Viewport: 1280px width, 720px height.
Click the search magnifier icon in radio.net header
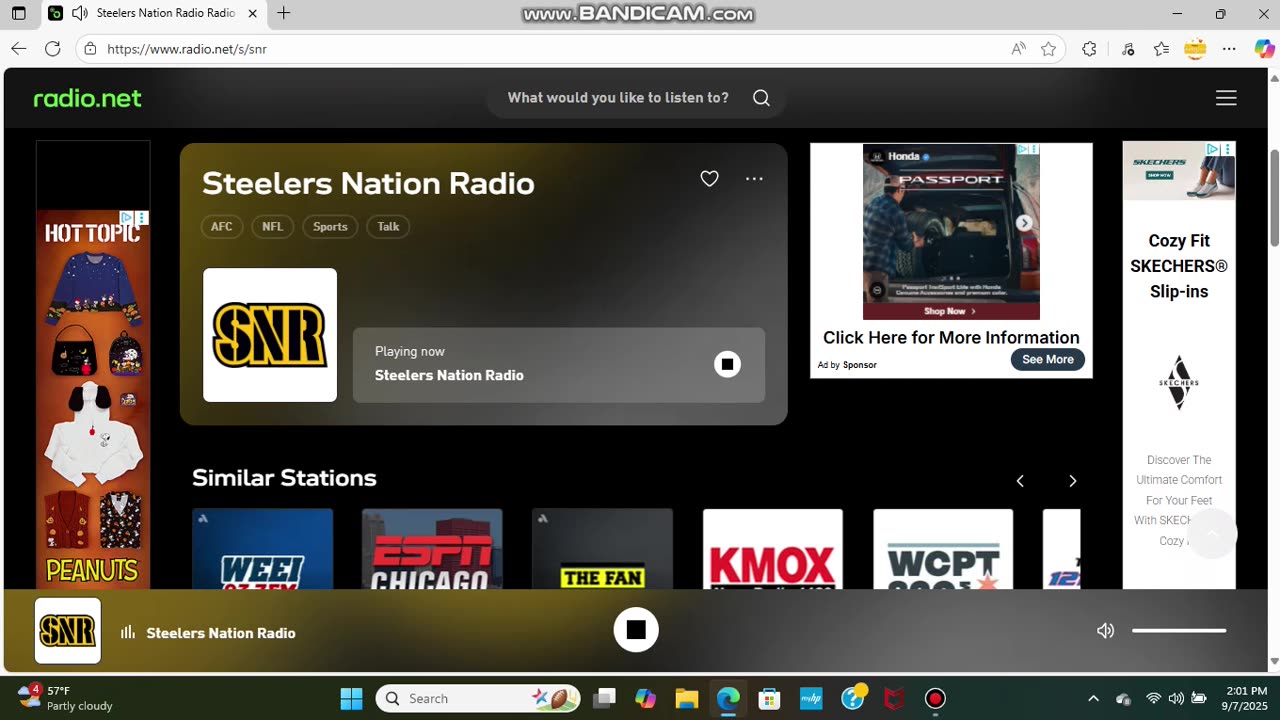coord(761,98)
